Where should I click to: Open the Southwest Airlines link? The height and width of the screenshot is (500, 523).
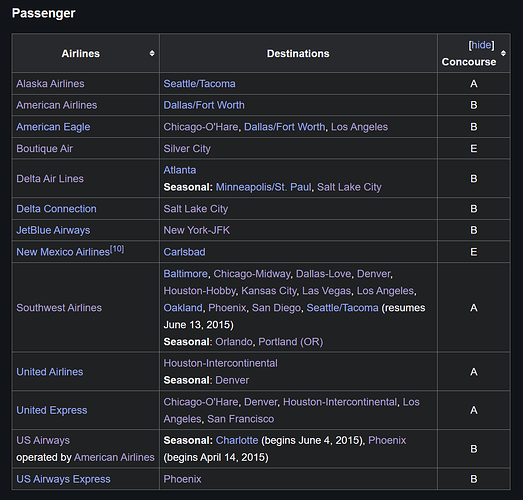pyautogui.click(x=59, y=308)
